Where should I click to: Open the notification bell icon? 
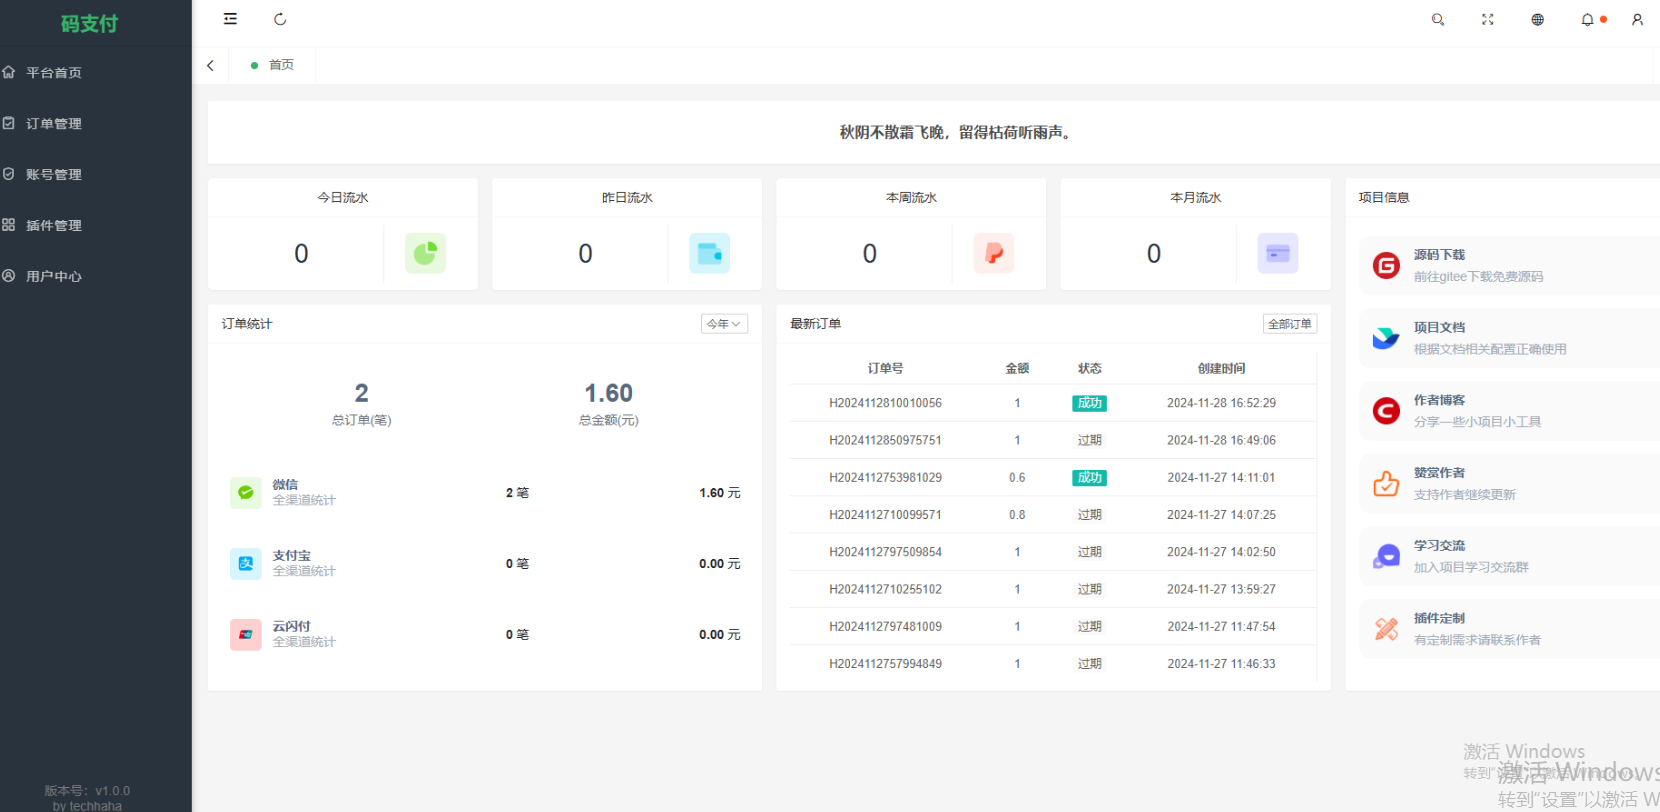tap(1587, 19)
